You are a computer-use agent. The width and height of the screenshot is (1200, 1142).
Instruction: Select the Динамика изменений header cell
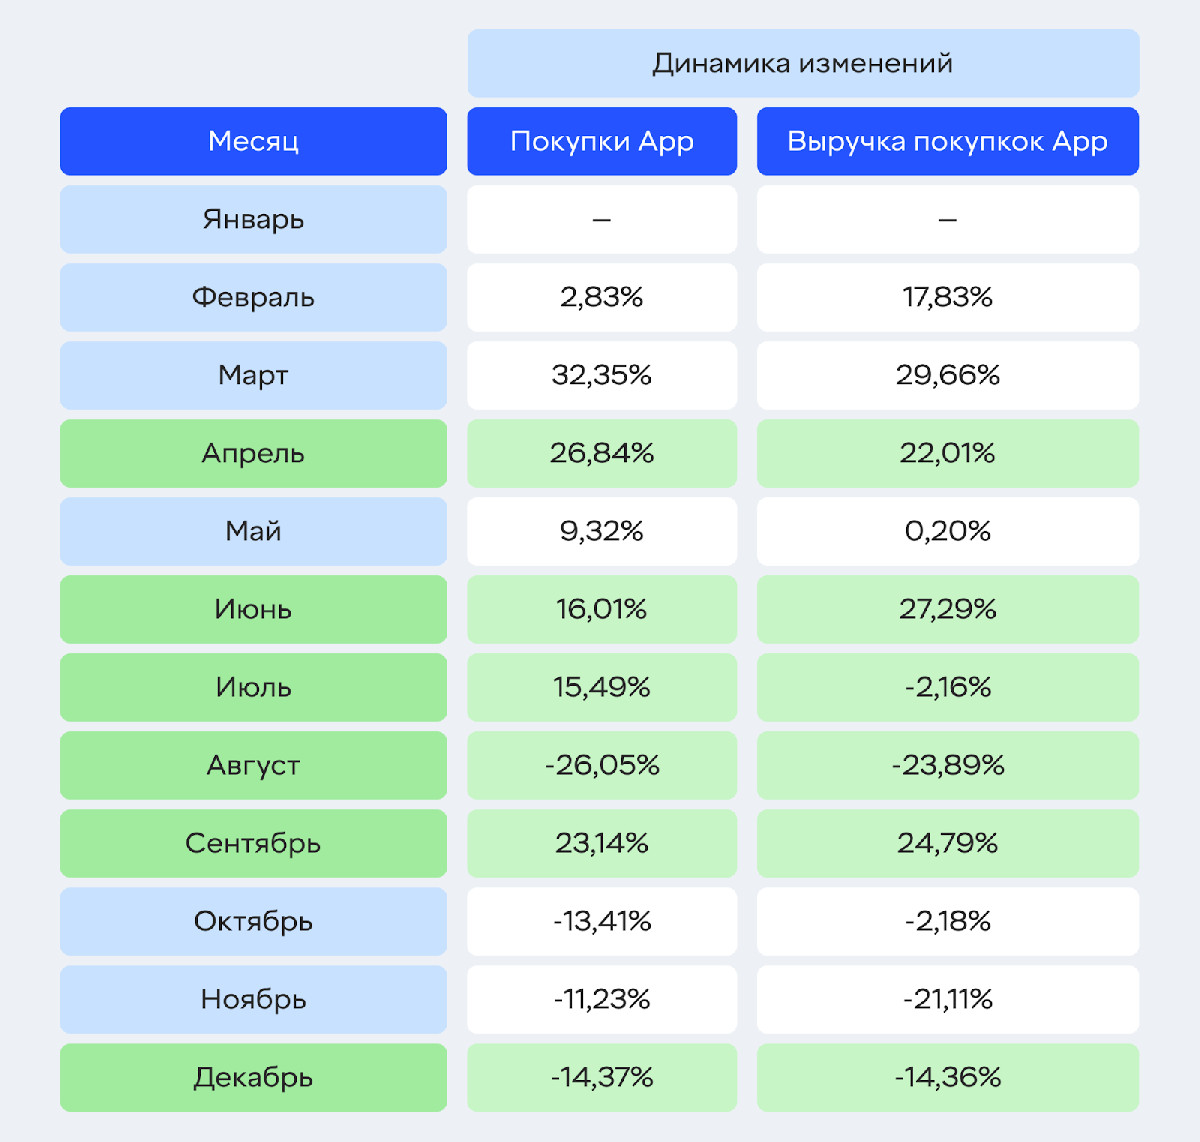point(803,63)
